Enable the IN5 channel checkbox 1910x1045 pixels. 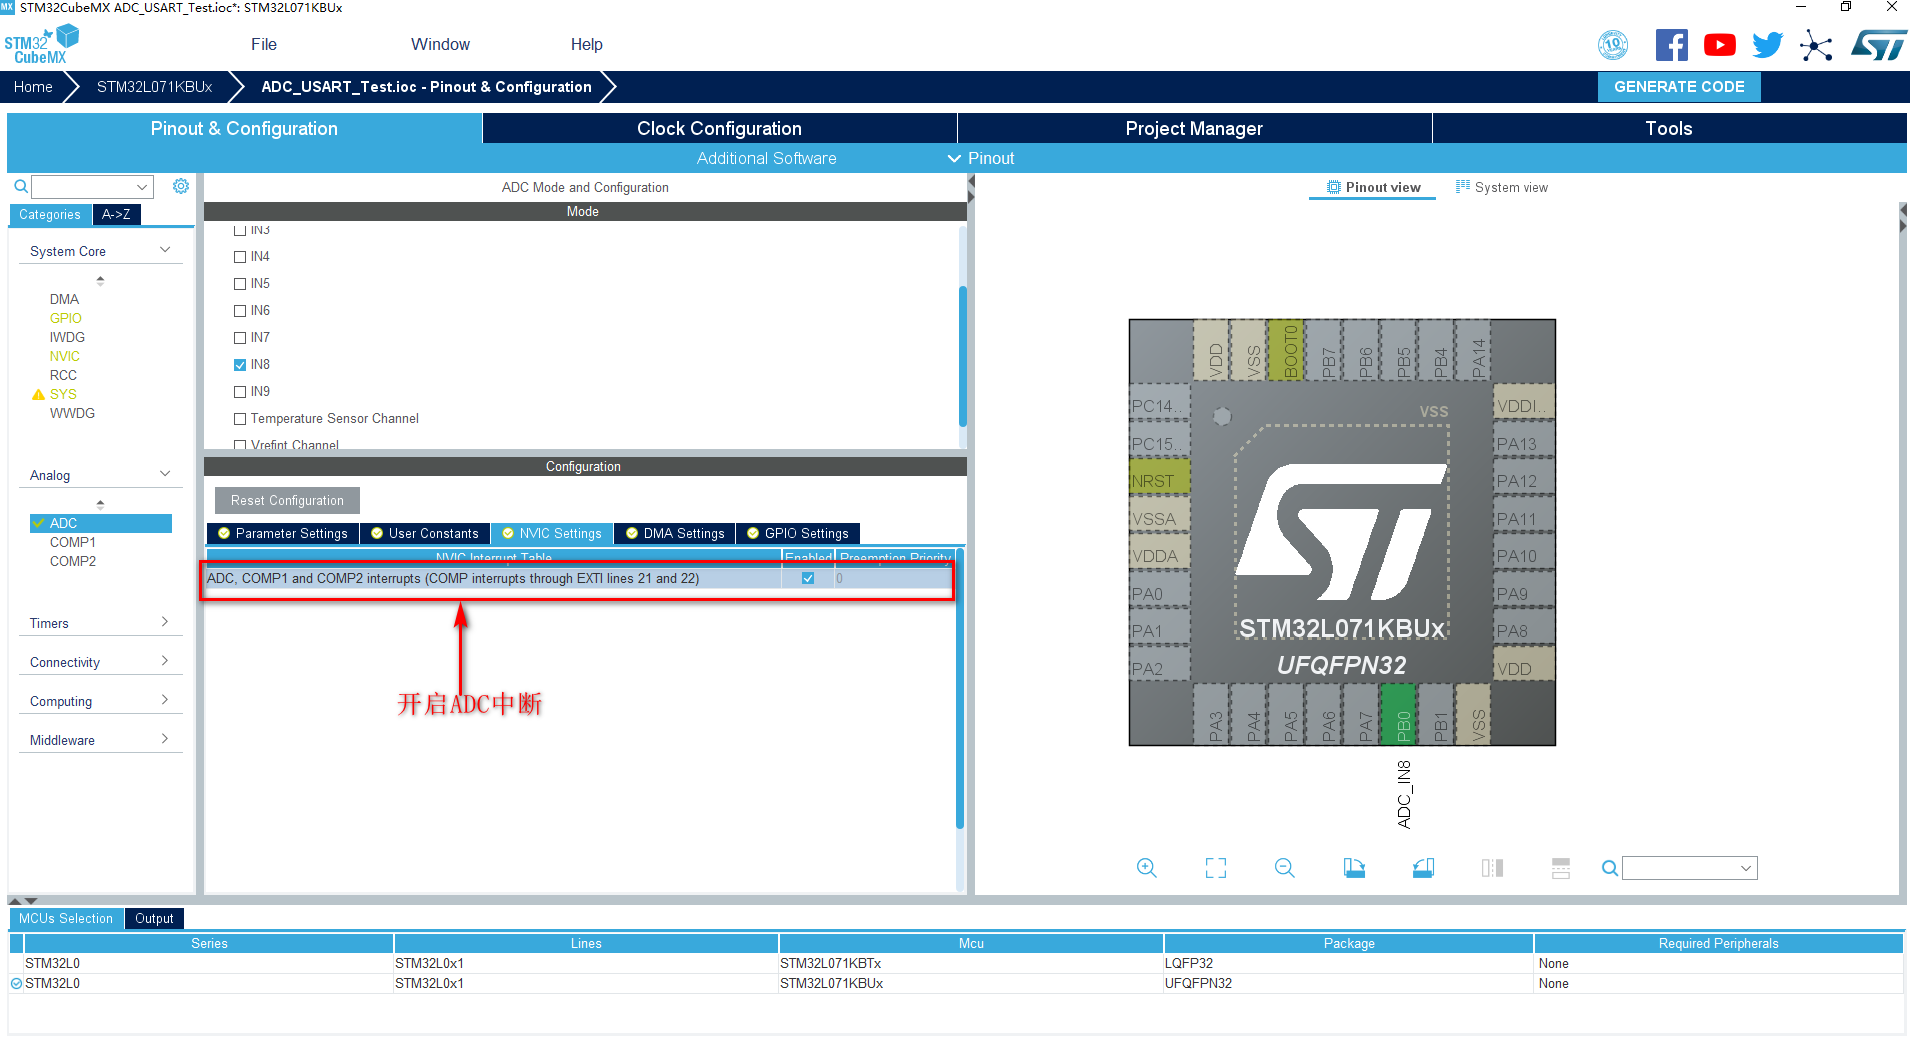[240, 284]
